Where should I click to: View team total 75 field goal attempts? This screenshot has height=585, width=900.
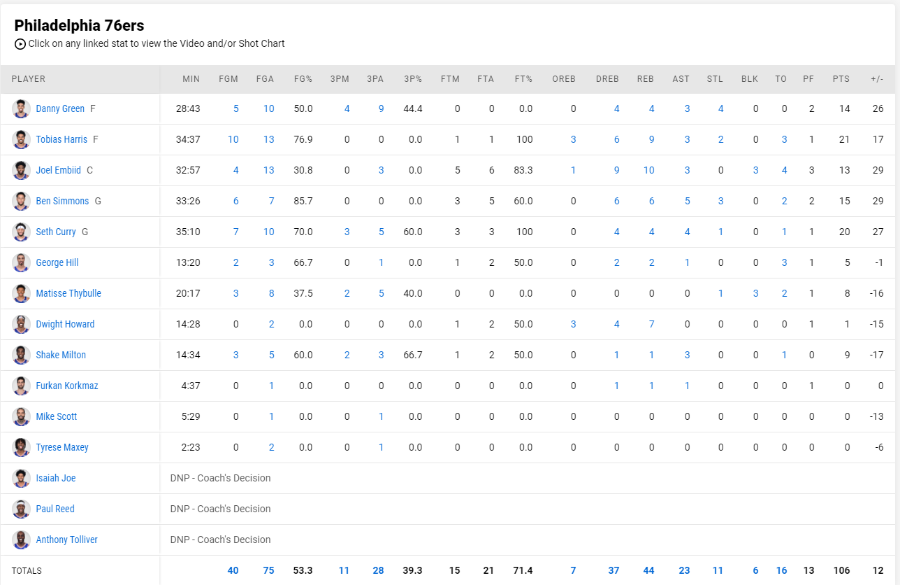tap(269, 571)
